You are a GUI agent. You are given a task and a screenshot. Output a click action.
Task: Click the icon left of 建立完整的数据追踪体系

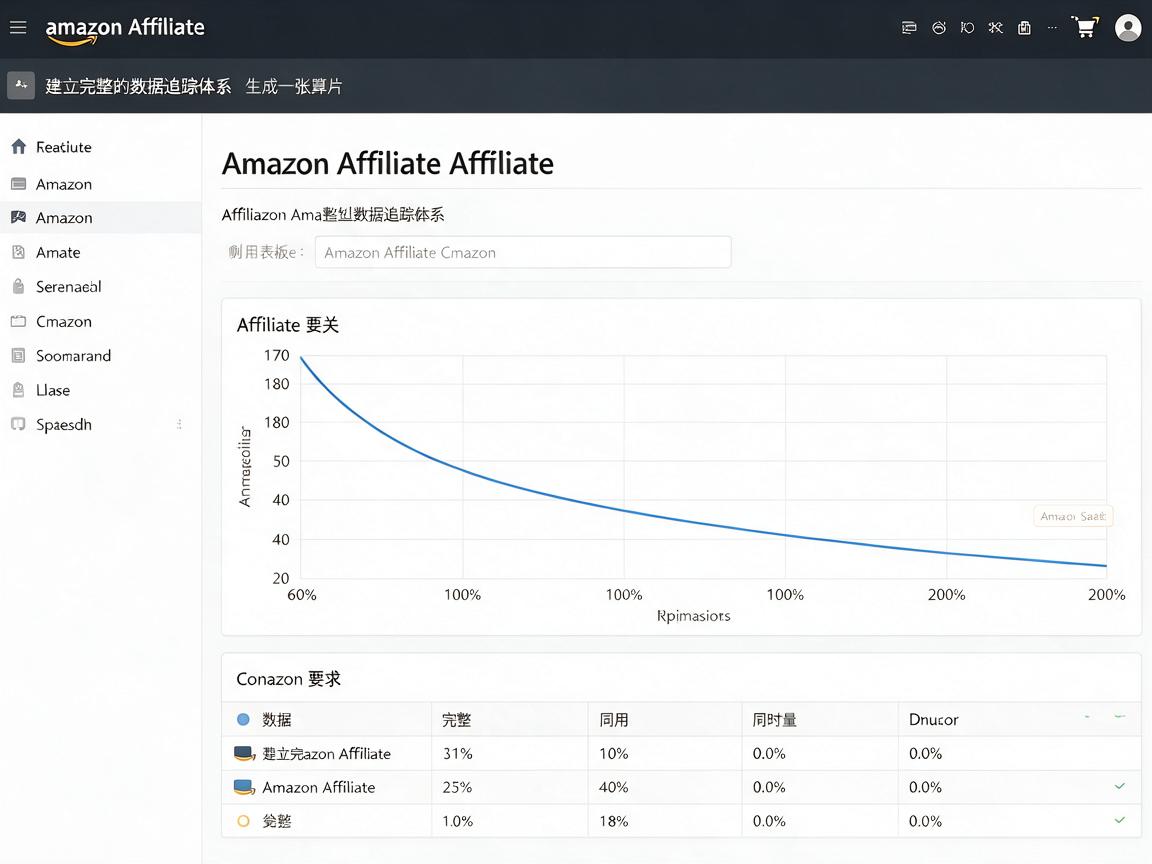21,85
